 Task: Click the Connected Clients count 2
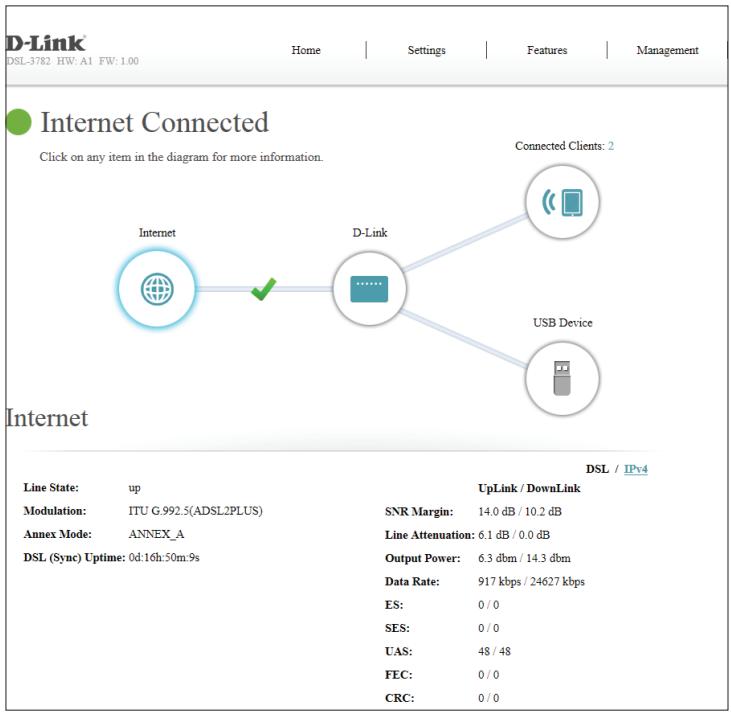tap(611, 146)
